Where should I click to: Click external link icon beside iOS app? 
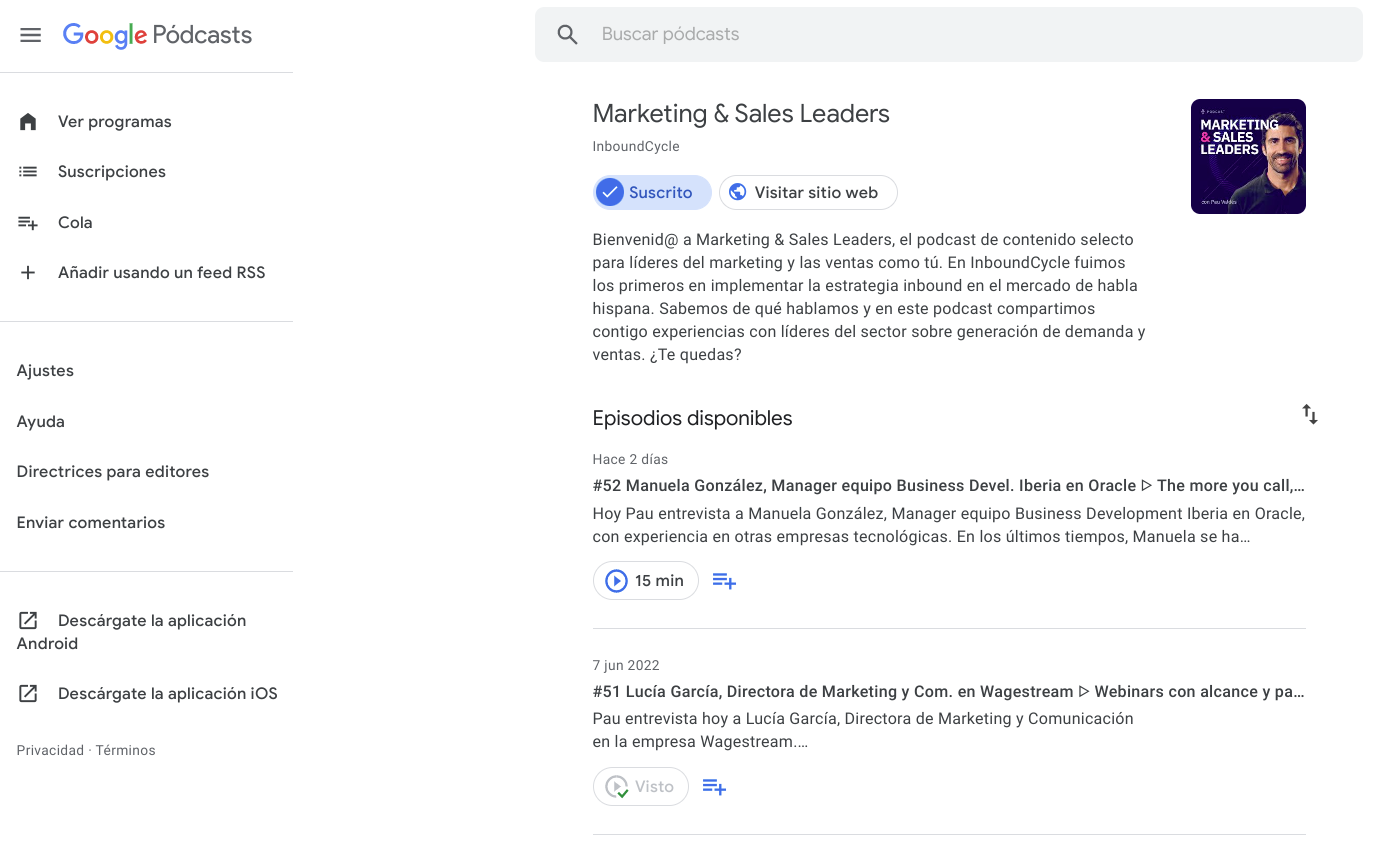click(x=28, y=694)
